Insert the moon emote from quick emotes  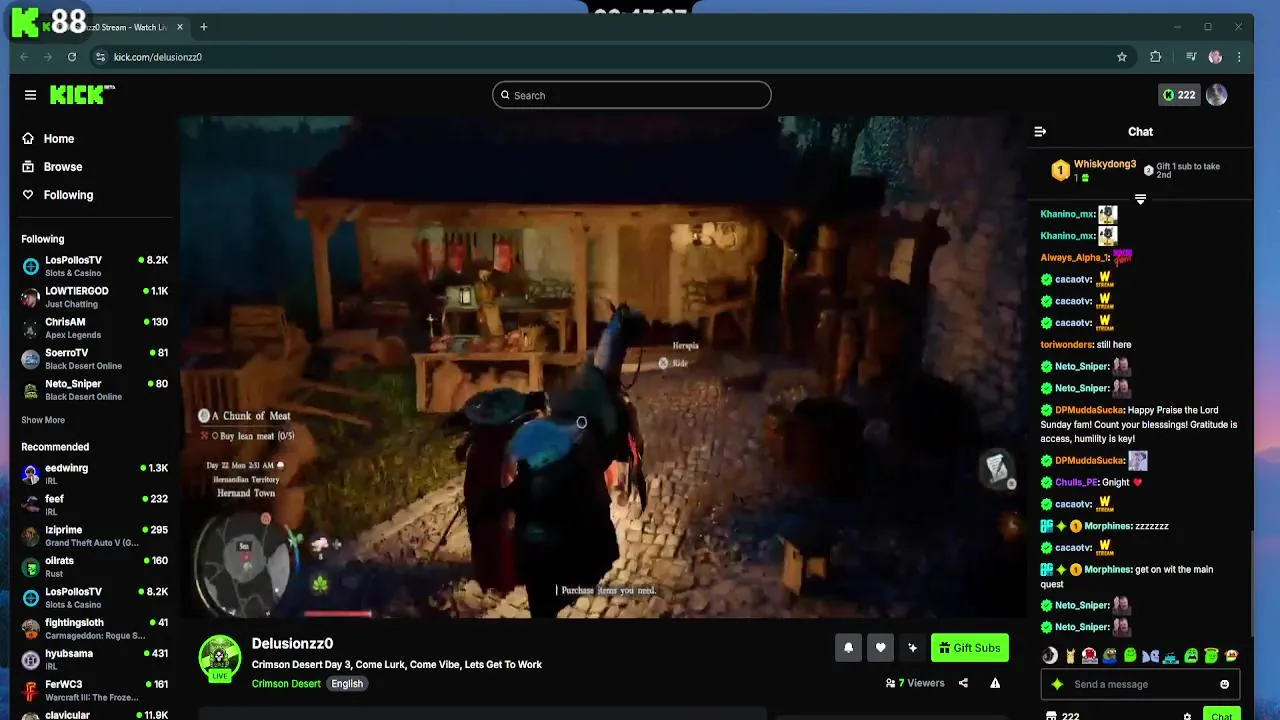(1049, 656)
